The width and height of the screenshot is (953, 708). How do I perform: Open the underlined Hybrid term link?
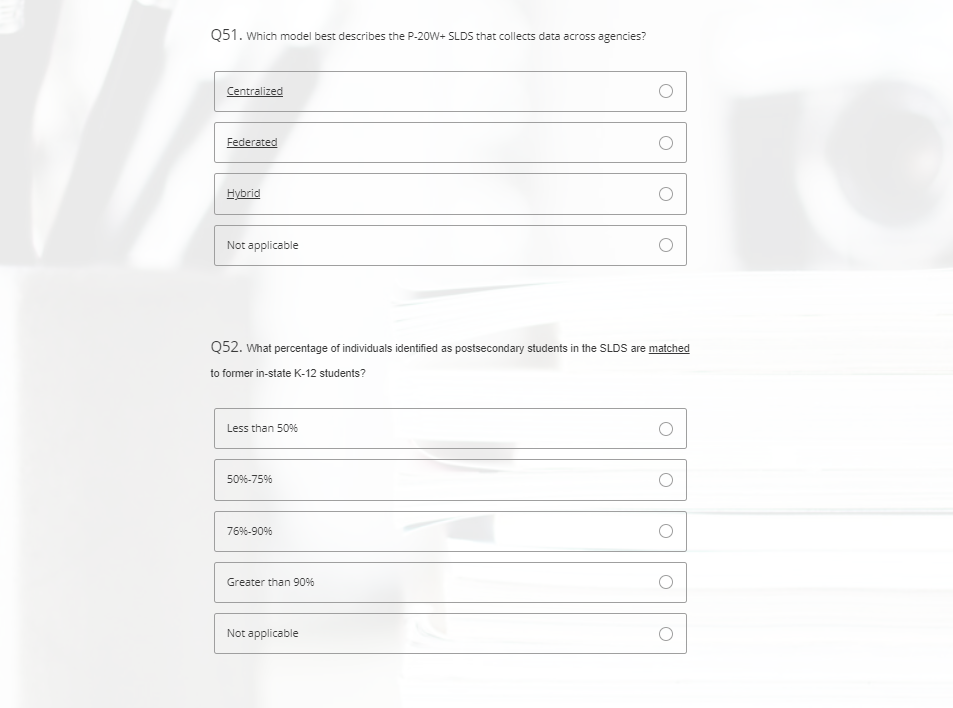(x=243, y=193)
